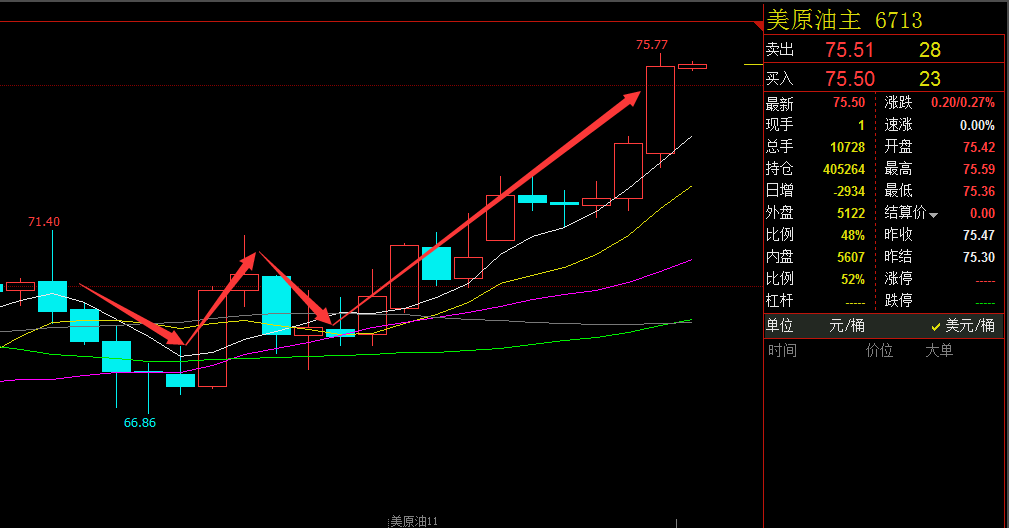This screenshot has width=1009, height=528.
Task: Click the 卖出 price 75.51
Action: 850,50
